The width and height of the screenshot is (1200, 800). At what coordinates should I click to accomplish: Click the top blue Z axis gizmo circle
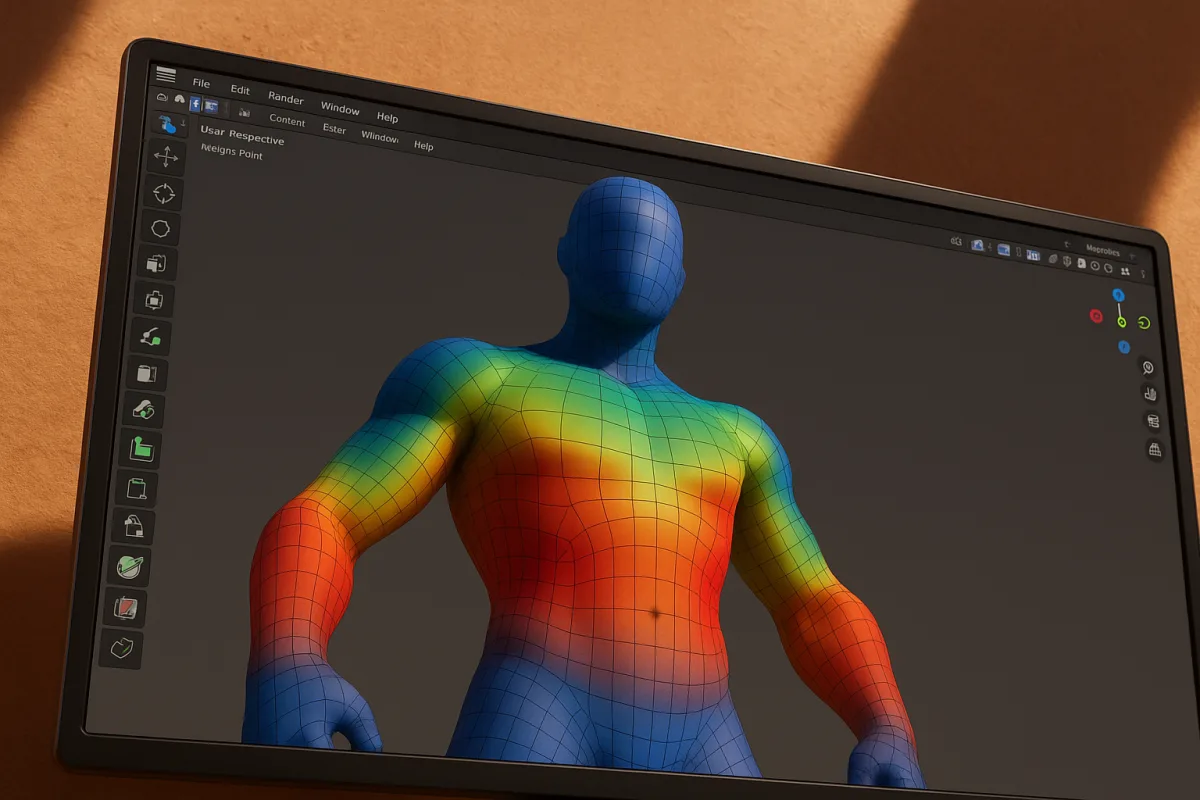[x=1118, y=295]
